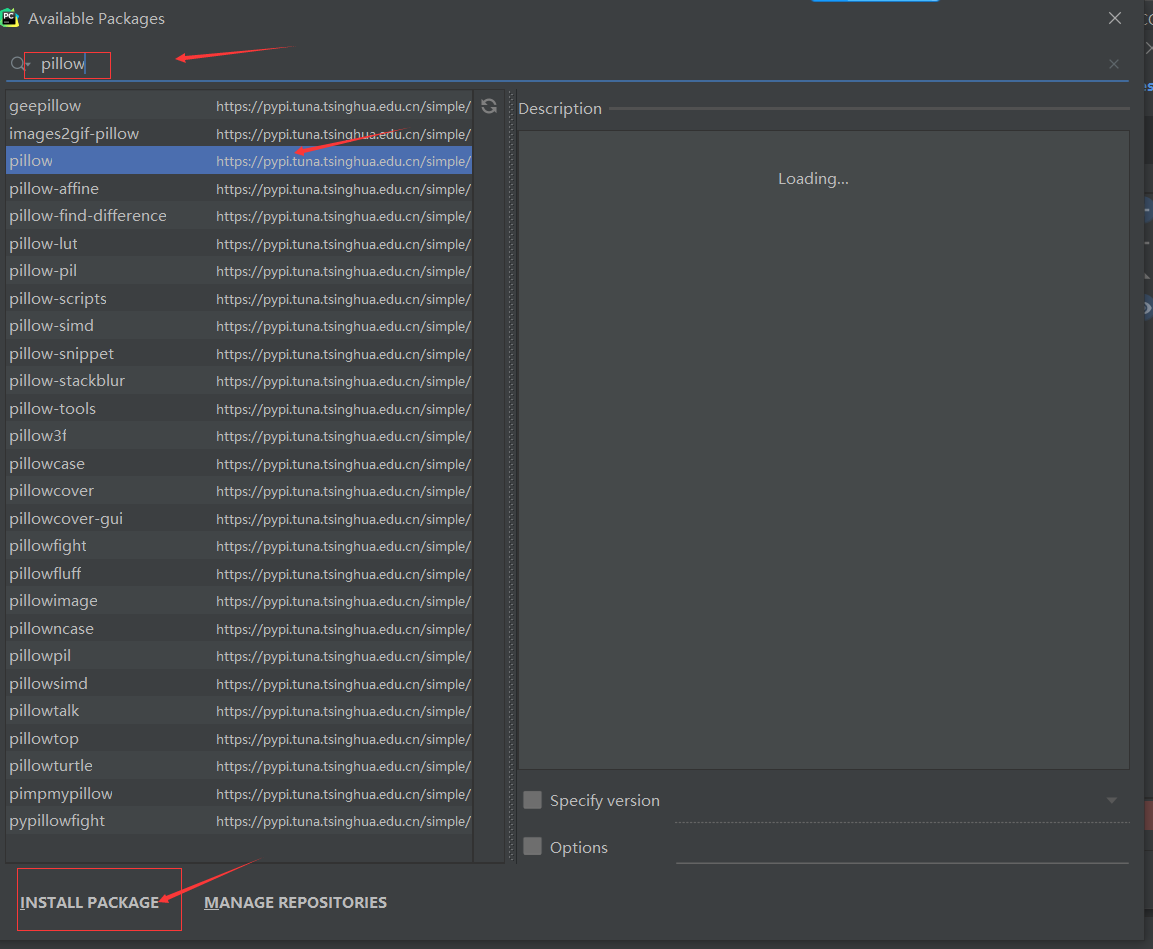Image resolution: width=1153 pixels, height=949 pixels.
Task: Select the pillow-tools package
Action: coord(239,409)
